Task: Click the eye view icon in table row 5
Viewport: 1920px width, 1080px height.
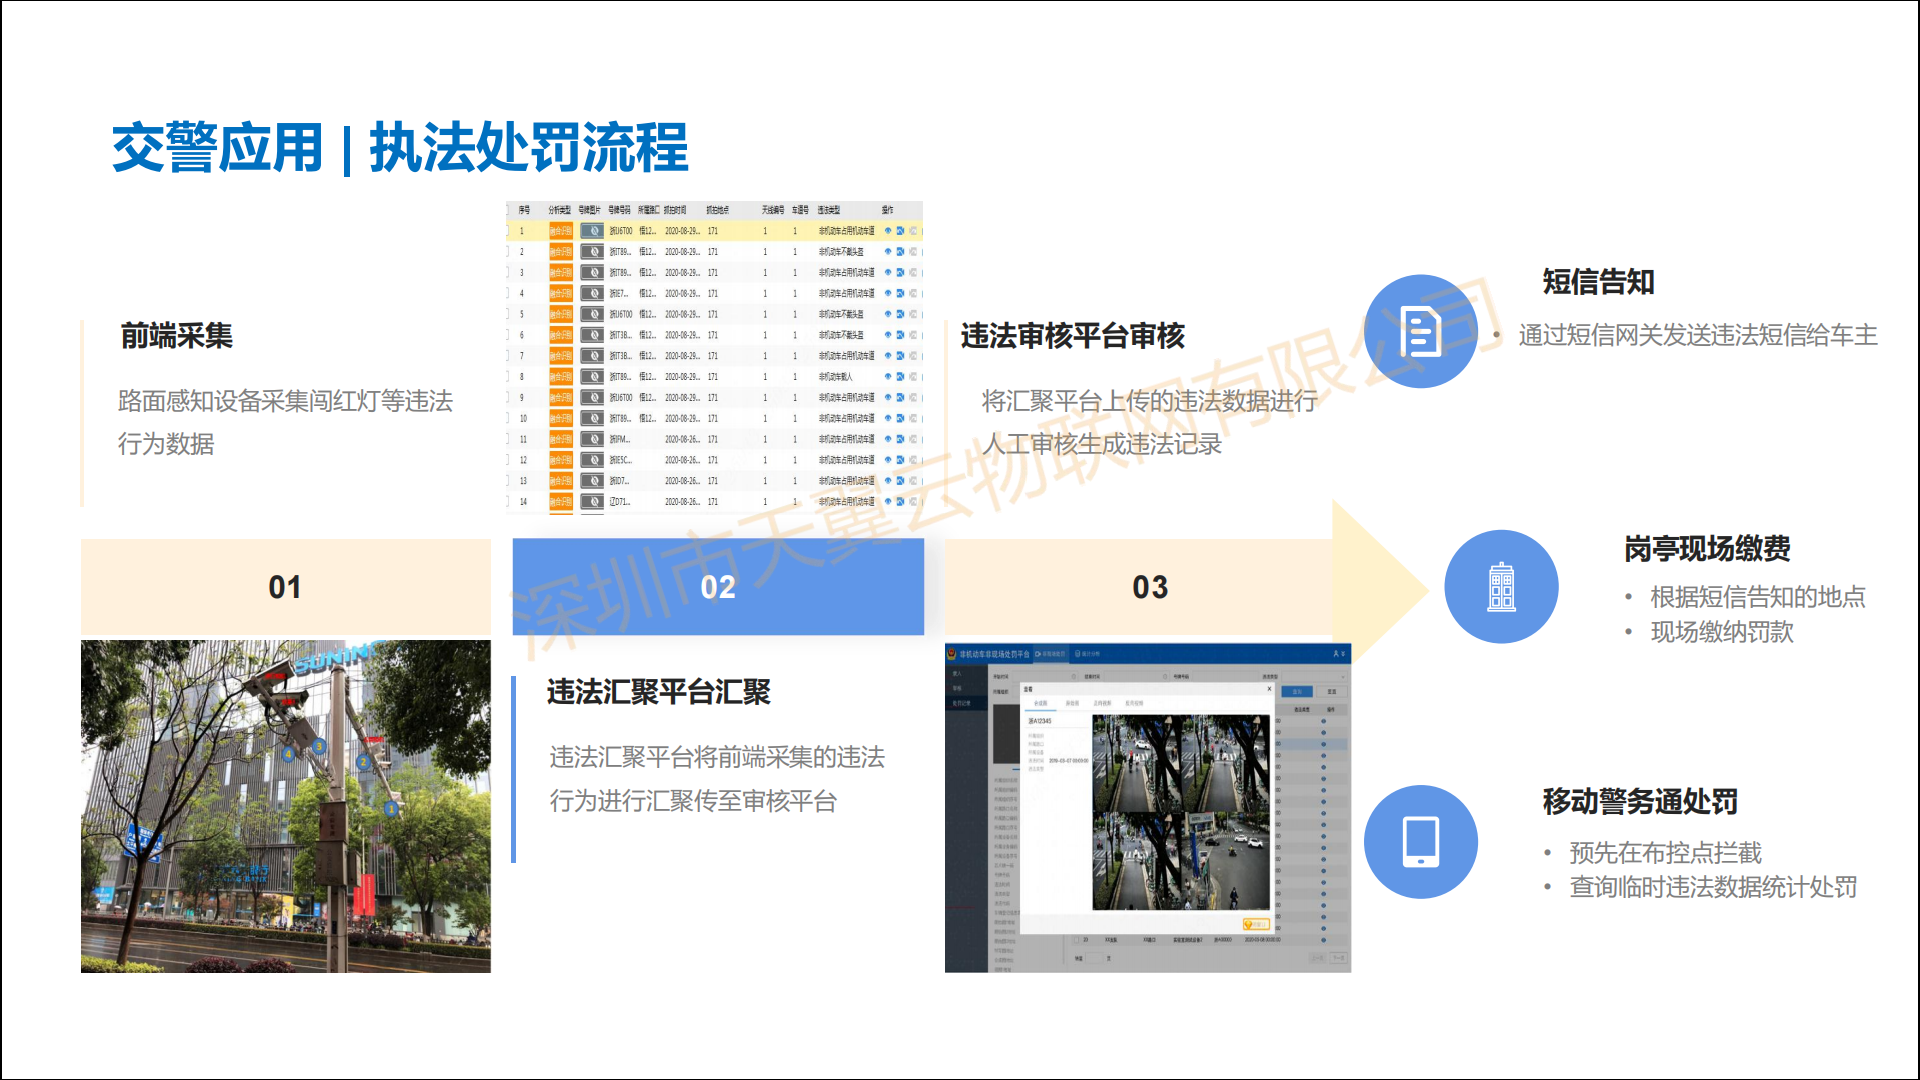Action: [887, 314]
